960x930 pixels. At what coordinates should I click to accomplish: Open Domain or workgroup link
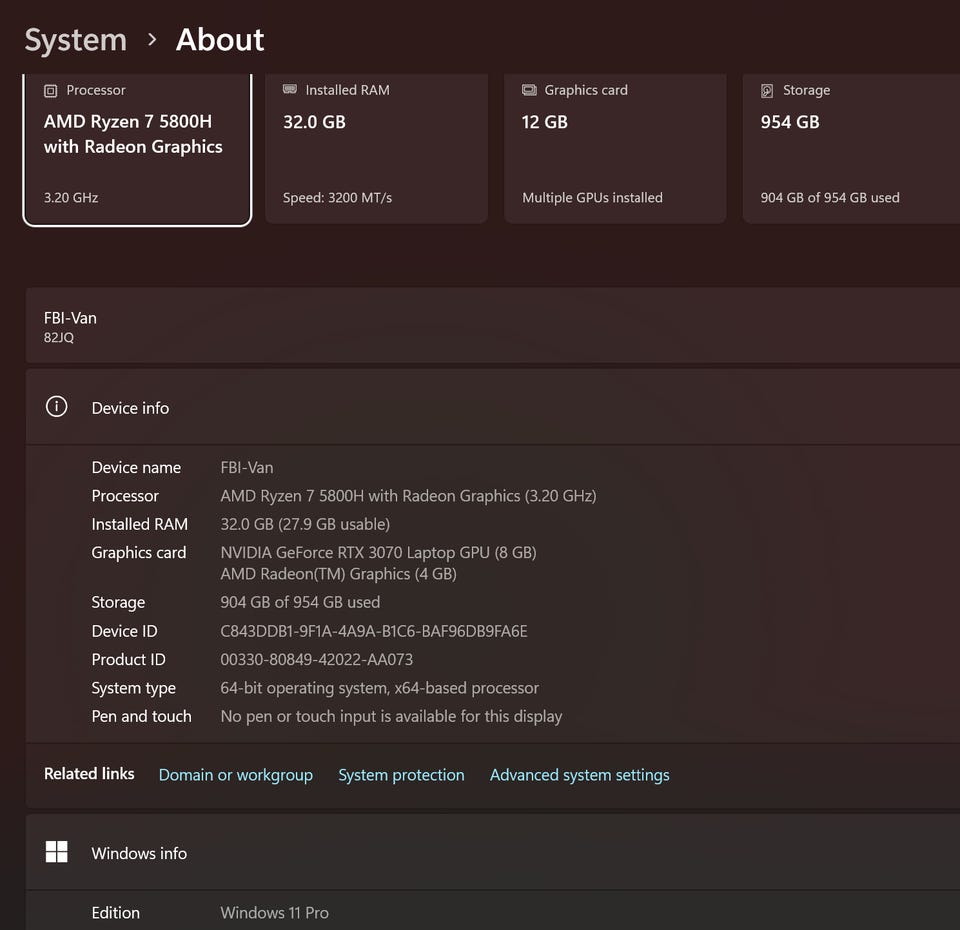pyautogui.click(x=236, y=775)
